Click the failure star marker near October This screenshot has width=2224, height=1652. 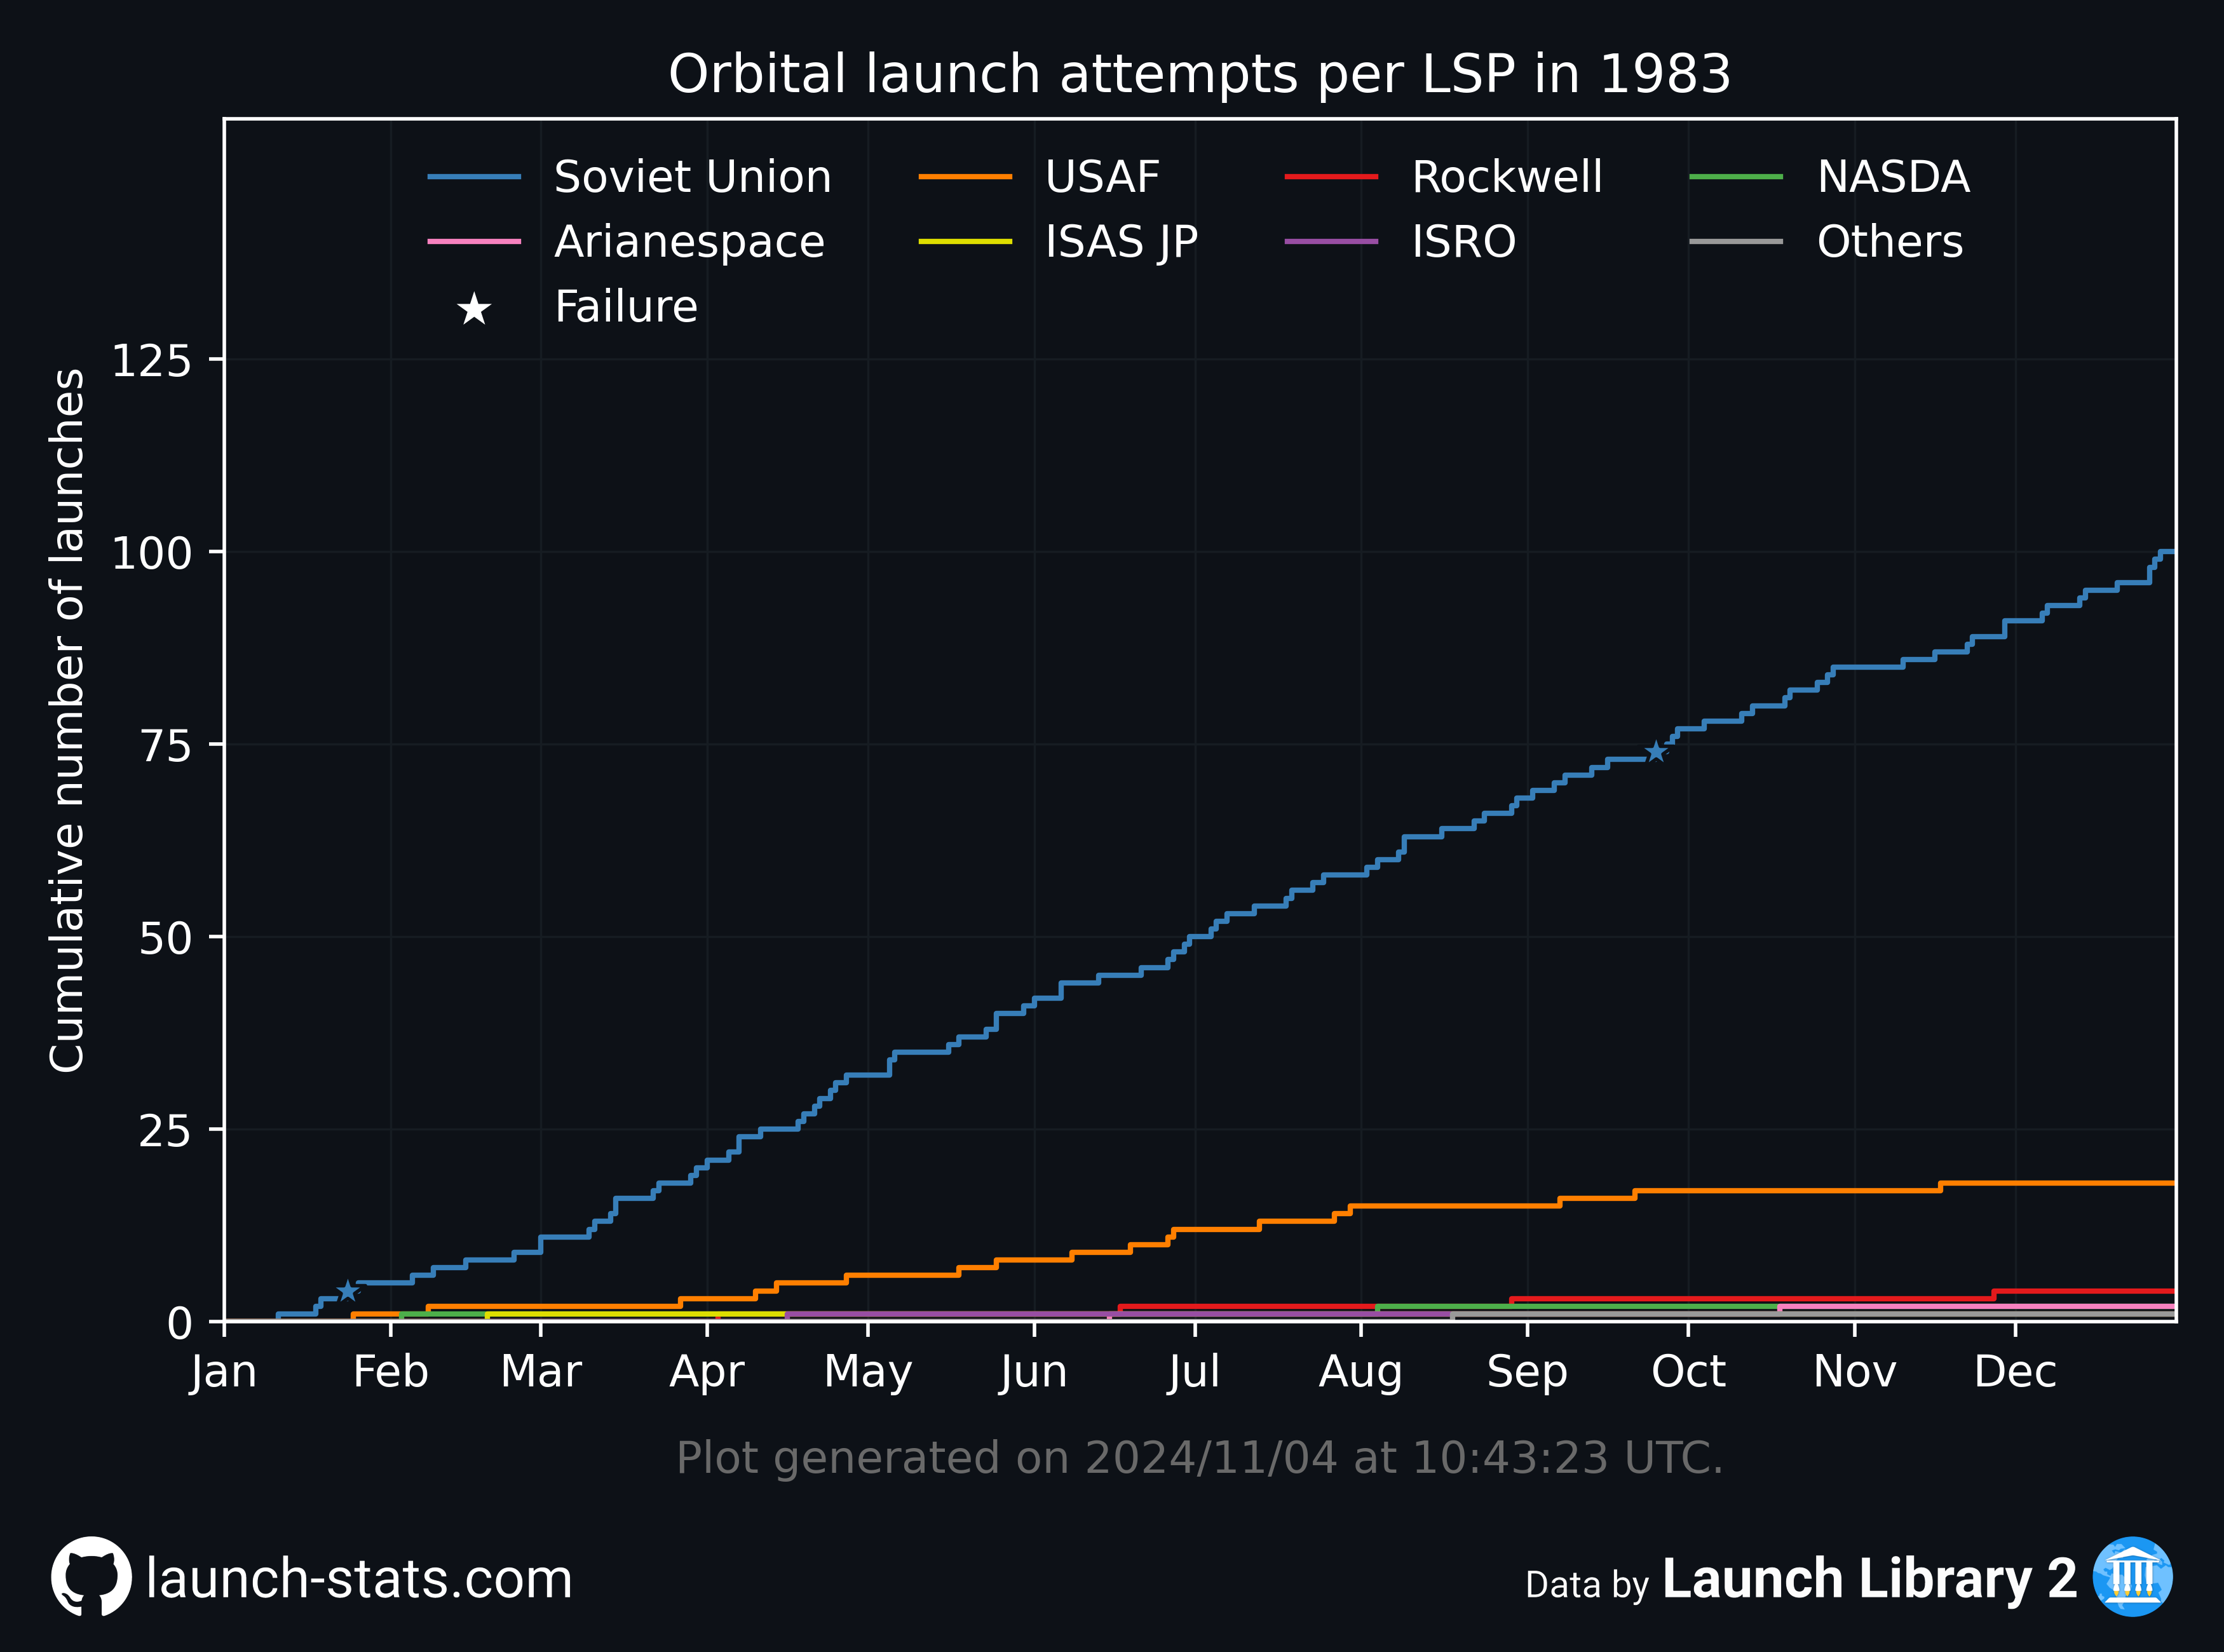tap(1656, 751)
